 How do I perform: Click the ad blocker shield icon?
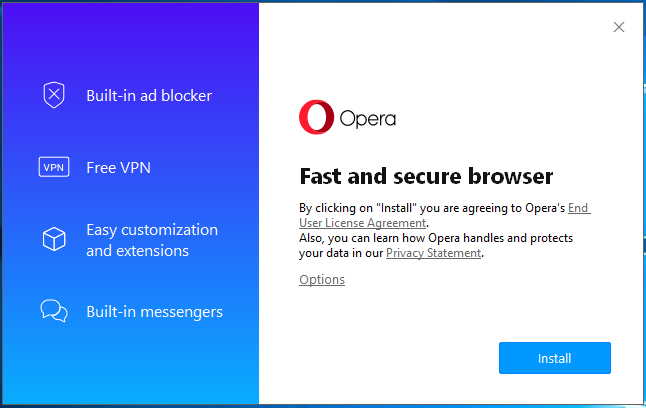click(x=54, y=95)
